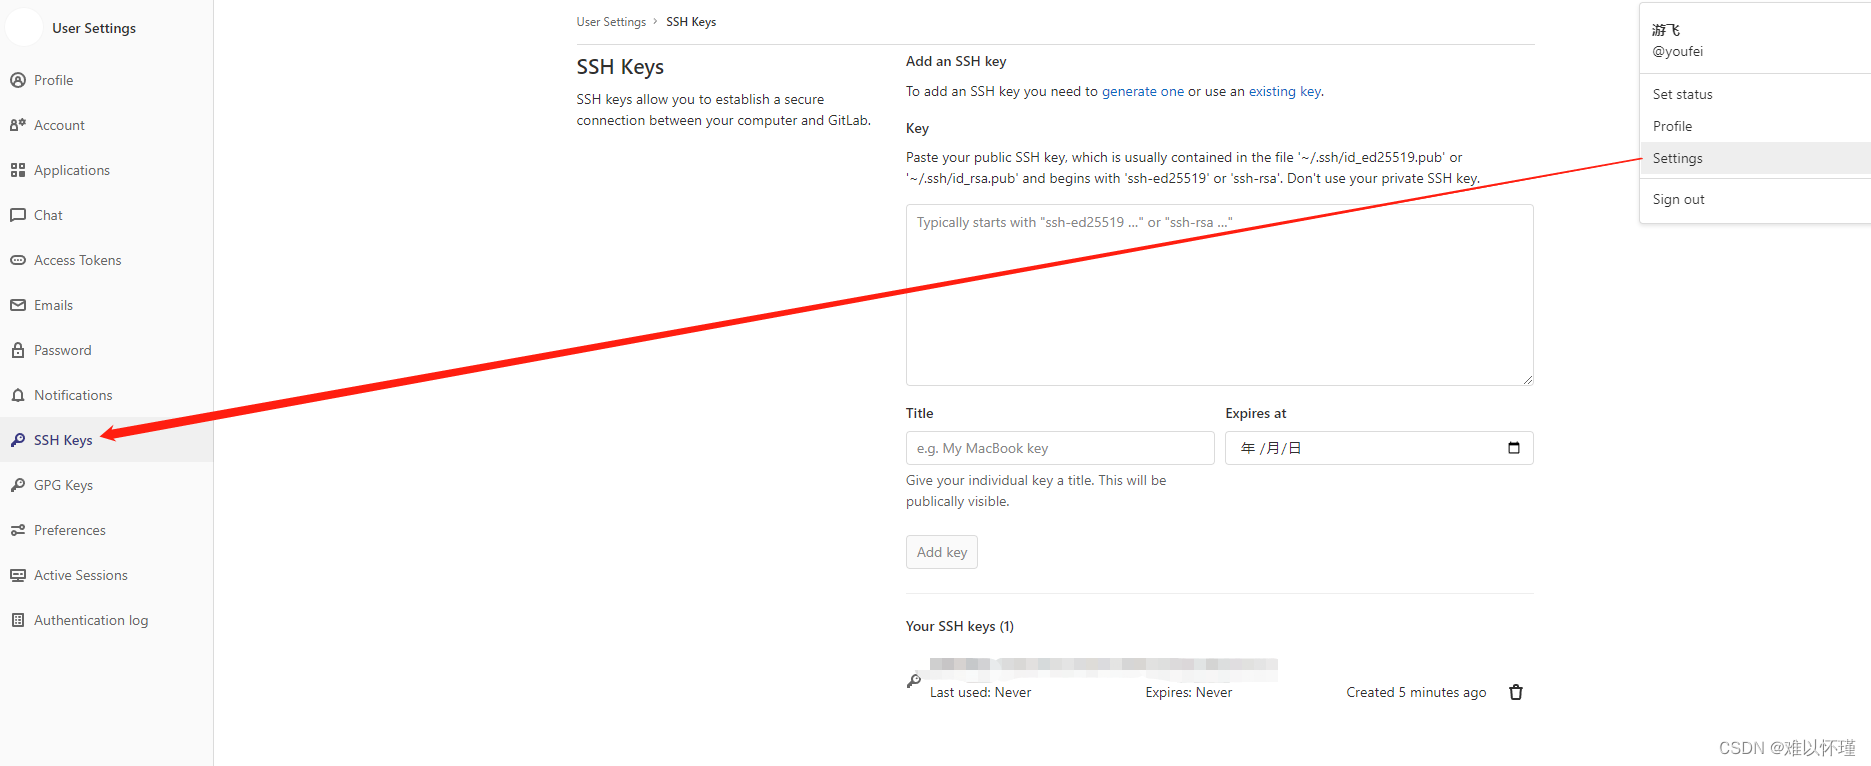Click 'Last used: Never' text
This screenshot has width=1871, height=766.
point(980,692)
